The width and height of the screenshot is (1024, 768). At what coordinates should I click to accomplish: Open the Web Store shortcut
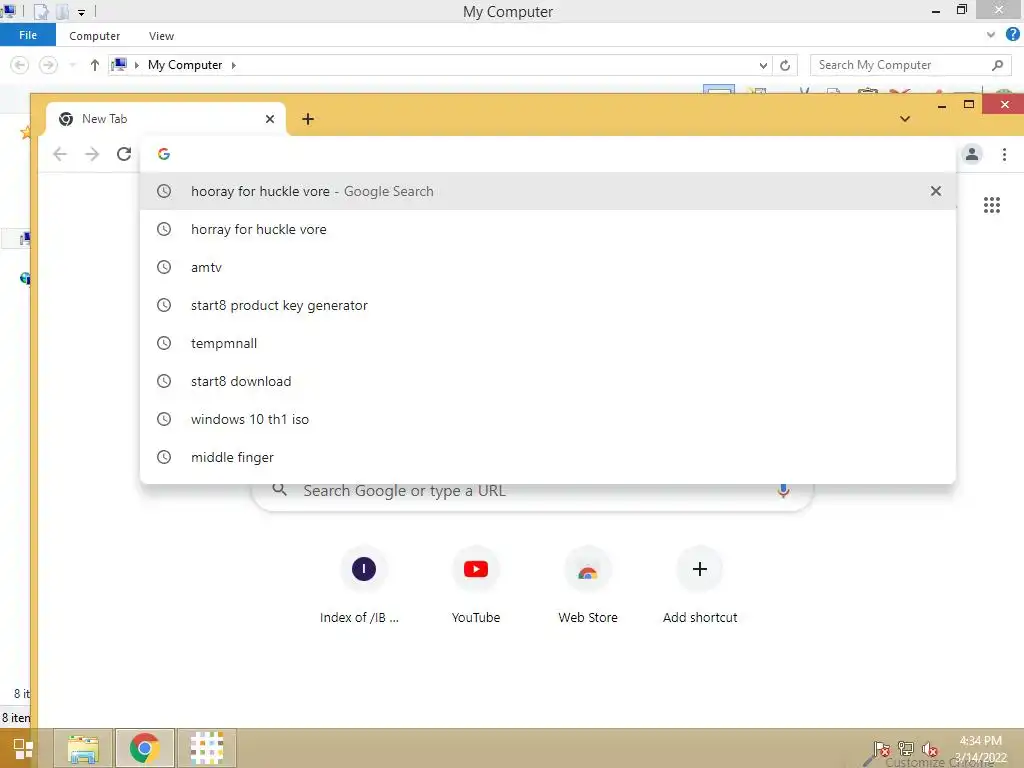tap(588, 584)
